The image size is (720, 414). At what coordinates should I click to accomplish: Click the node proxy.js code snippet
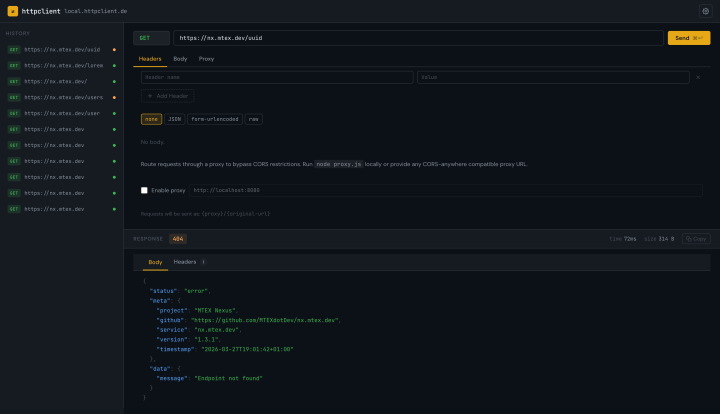tap(339, 164)
